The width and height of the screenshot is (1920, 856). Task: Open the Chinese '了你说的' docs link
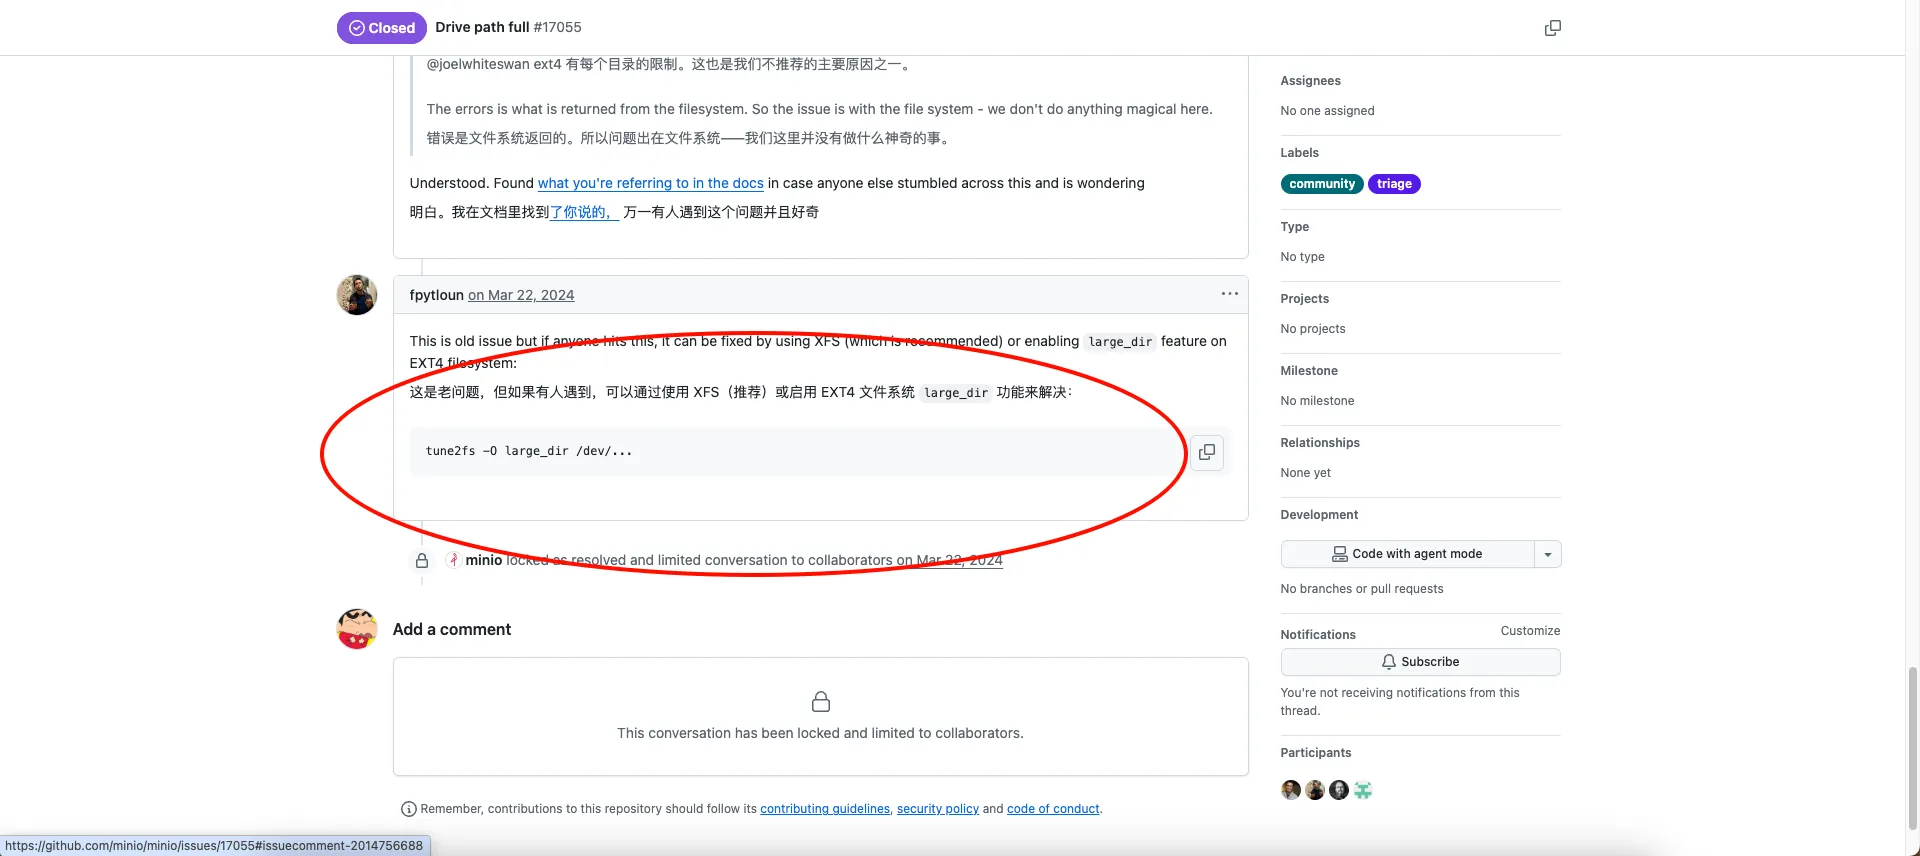[585, 212]
